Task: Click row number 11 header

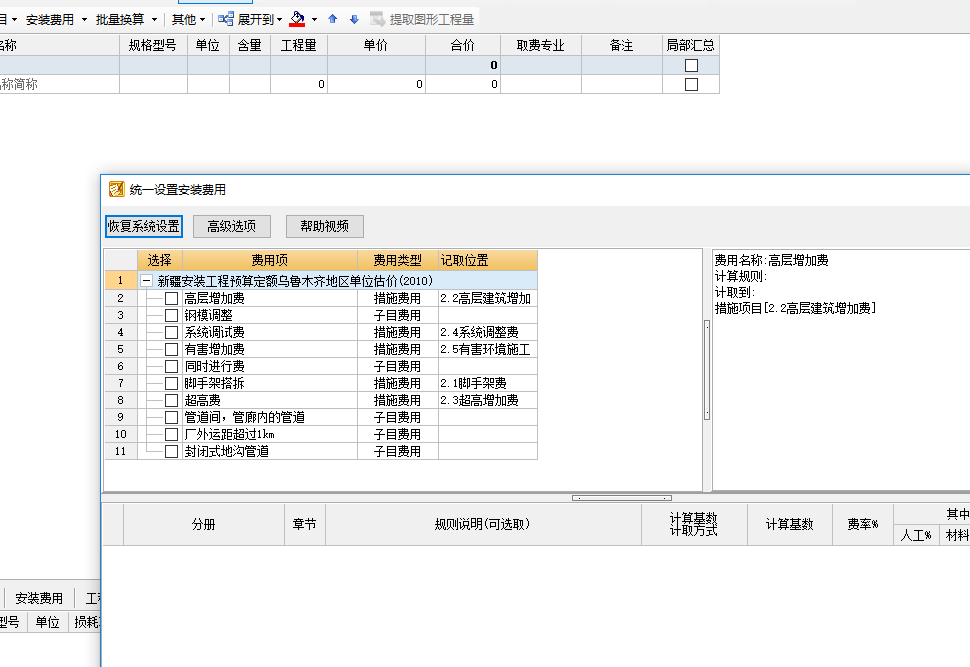Action: [x=121, y=452]
